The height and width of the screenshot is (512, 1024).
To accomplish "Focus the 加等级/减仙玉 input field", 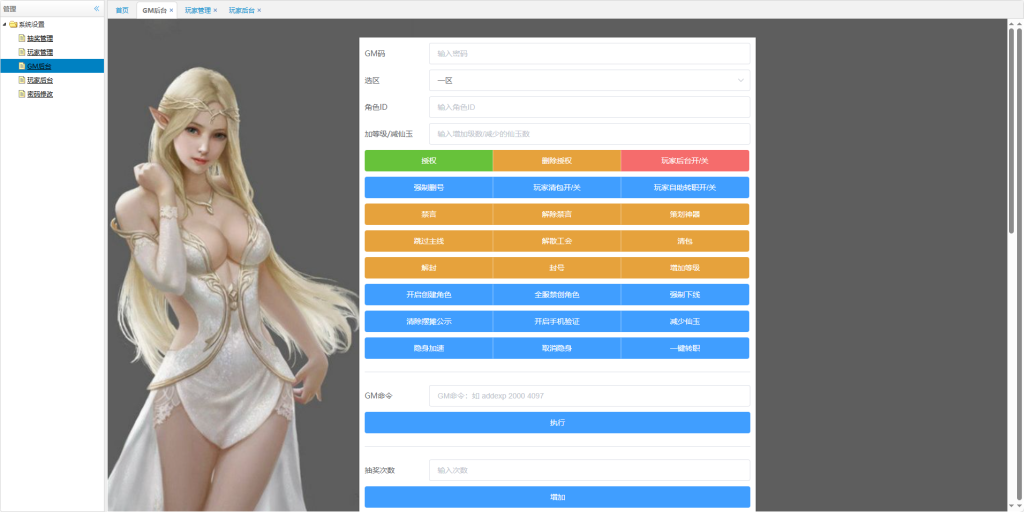I will click(589, 134).
